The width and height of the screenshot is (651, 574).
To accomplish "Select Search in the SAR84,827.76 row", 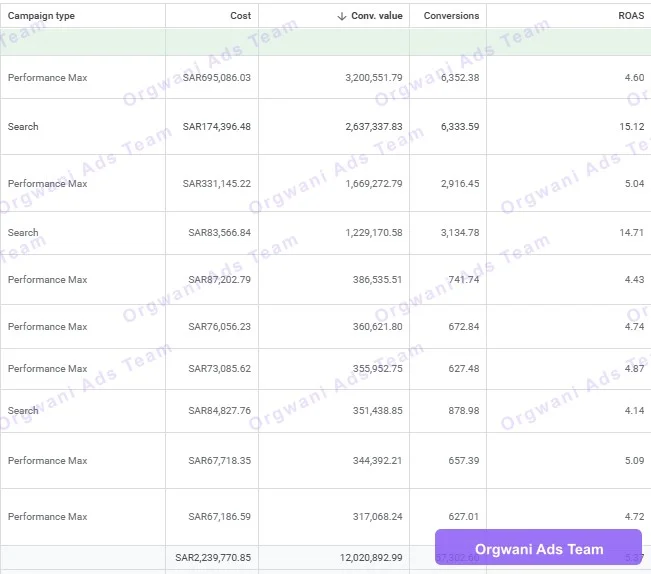I will click(23, 411).
